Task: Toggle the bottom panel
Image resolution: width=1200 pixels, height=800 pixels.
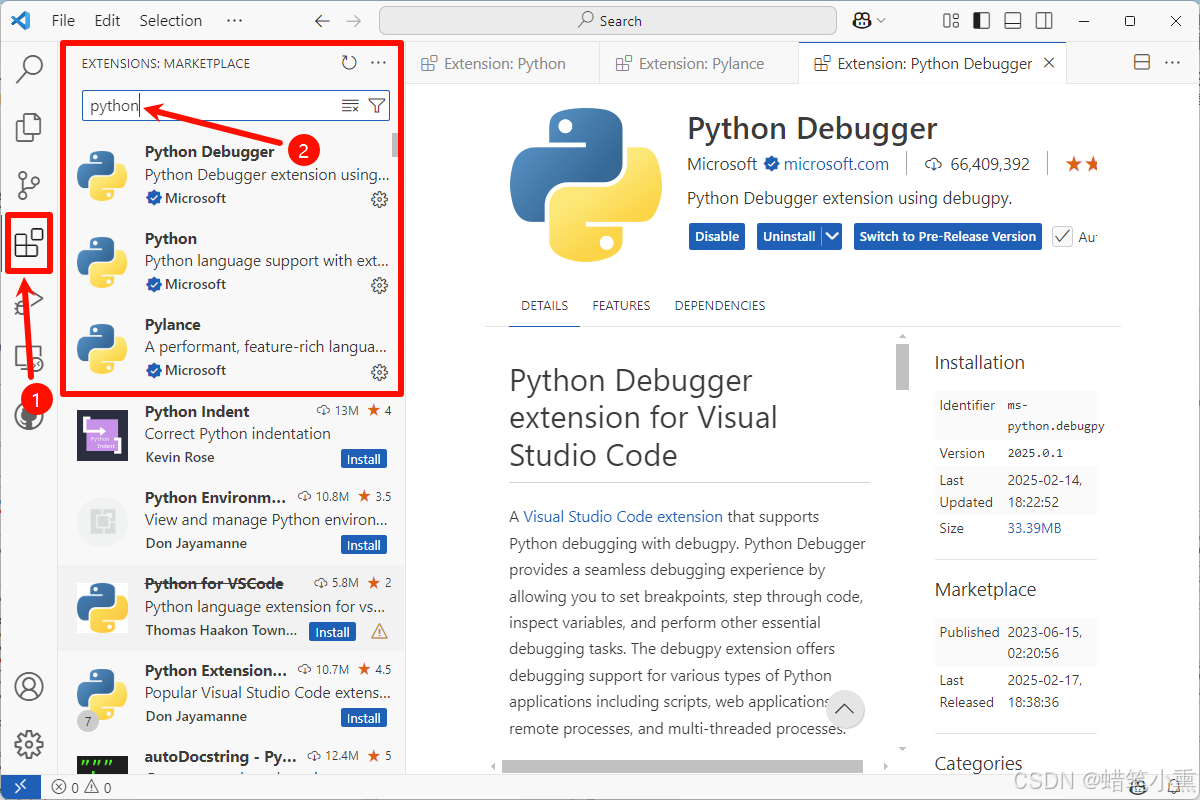Action: (1012, 21)
